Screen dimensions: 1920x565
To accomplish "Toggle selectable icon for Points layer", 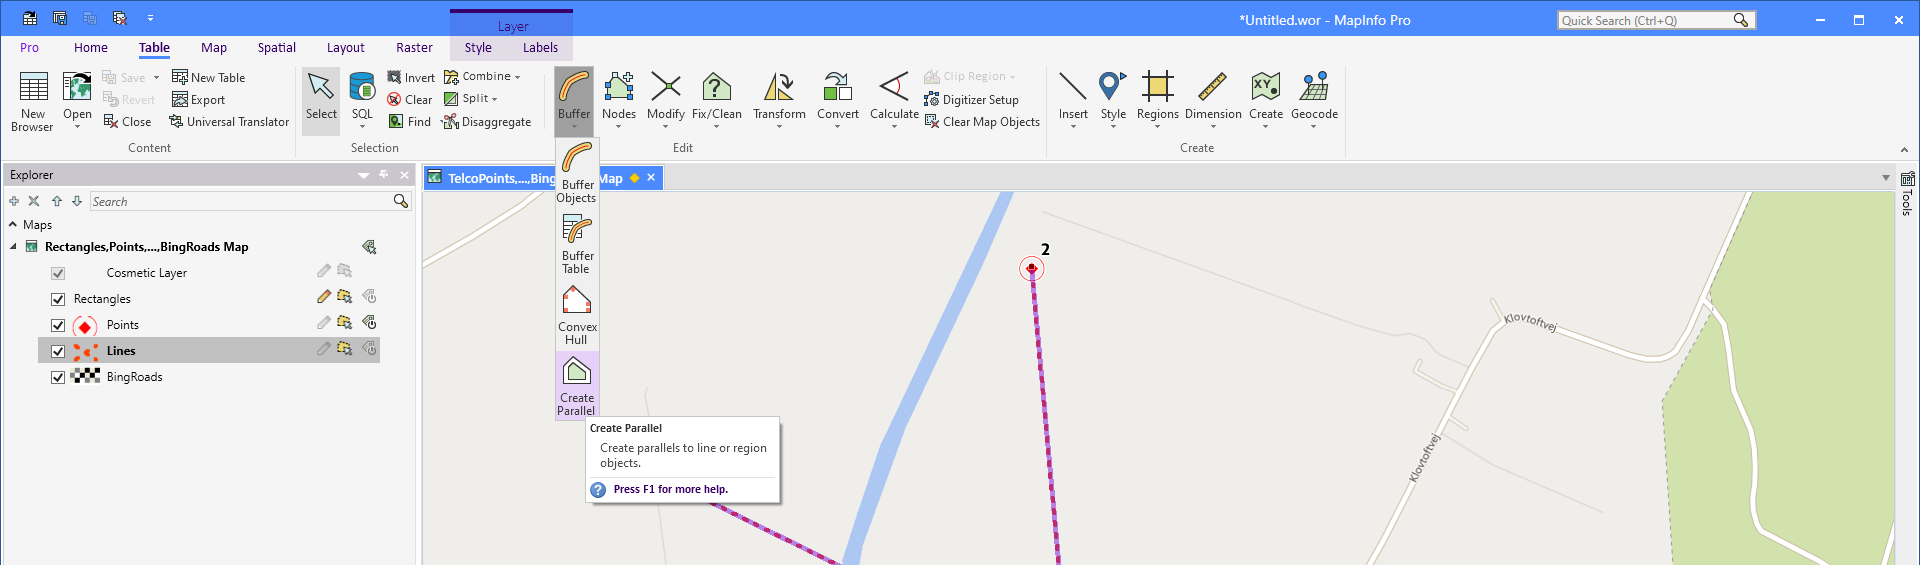I will [x=345, y=323].
